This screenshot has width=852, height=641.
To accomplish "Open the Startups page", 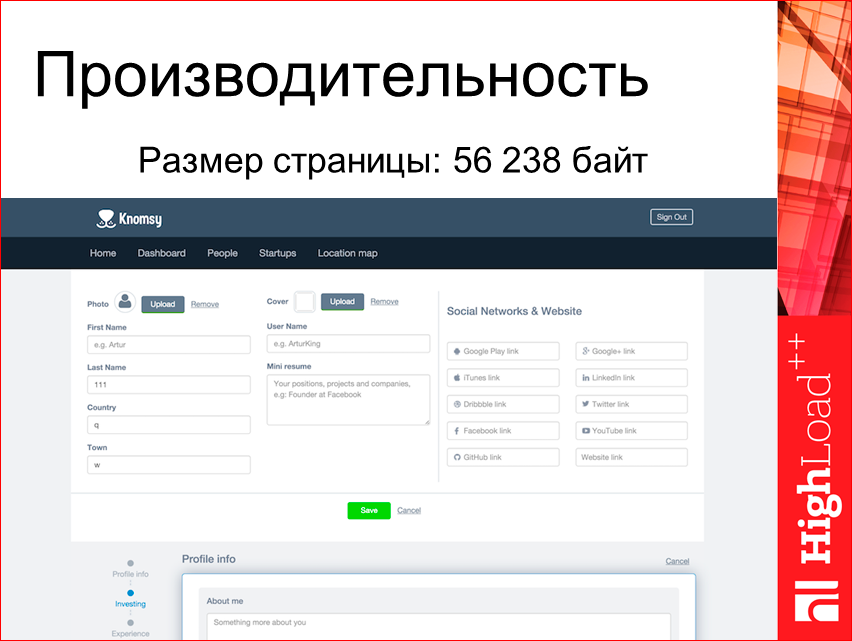I will (277, 253).
